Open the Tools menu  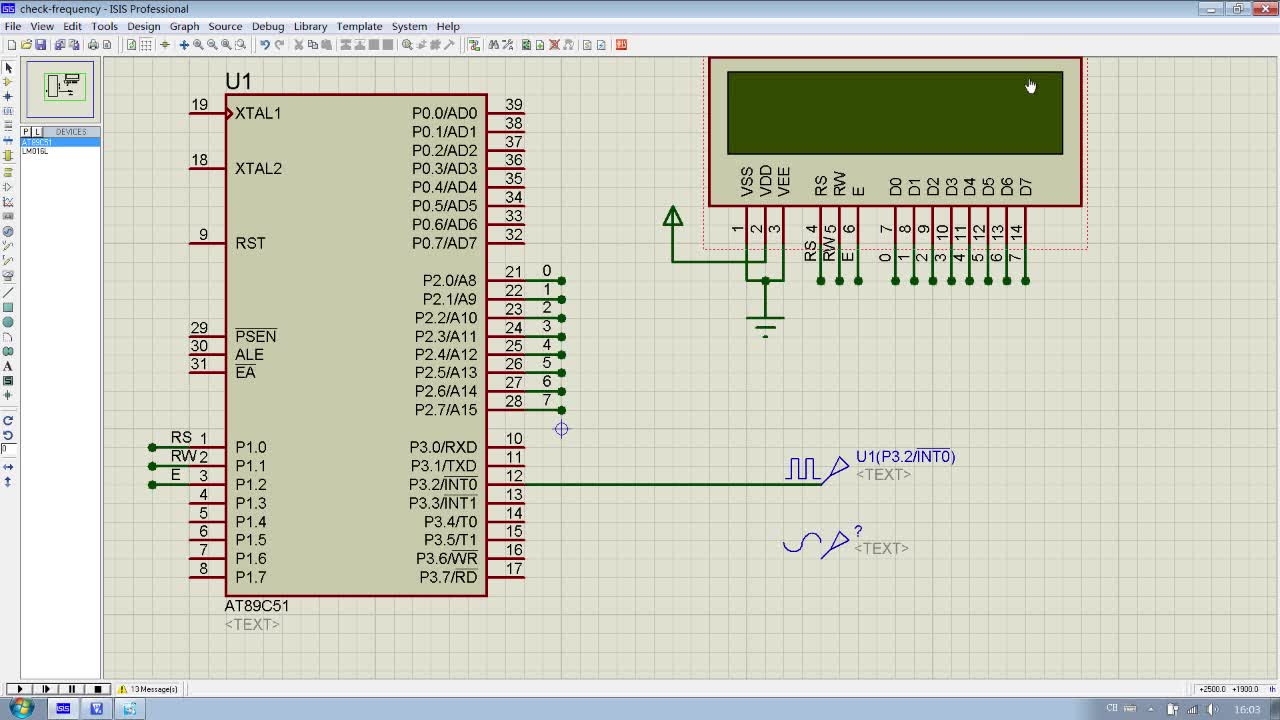[x=104, y=26]
